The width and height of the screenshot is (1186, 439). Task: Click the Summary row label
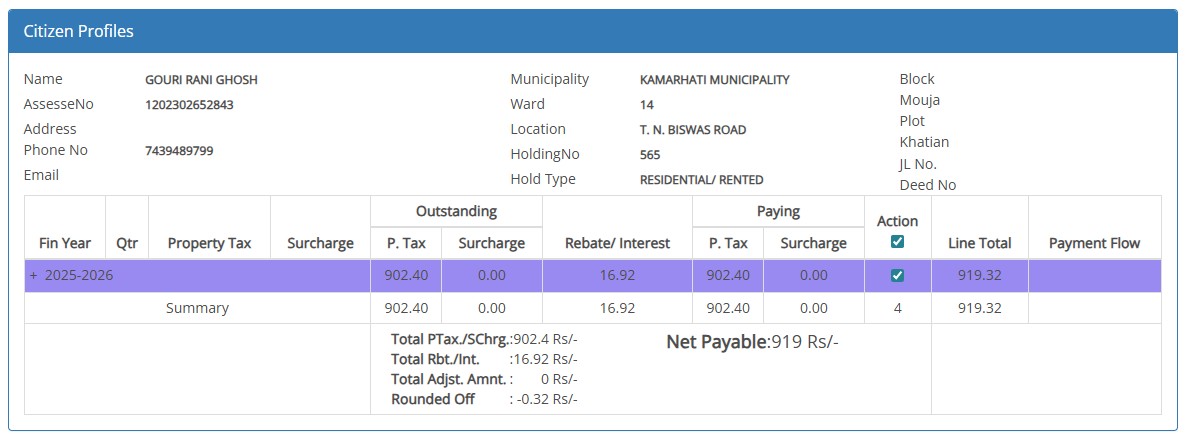pos(197,308)
